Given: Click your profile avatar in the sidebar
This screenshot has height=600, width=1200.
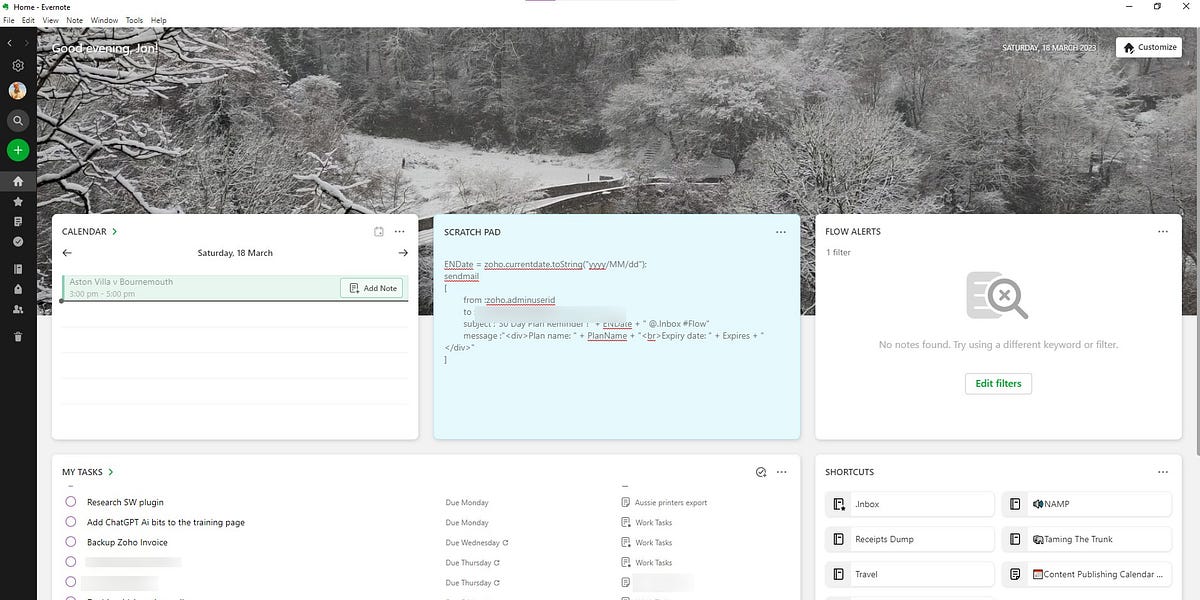Looking at the screenshot, I should pos(16,90).
